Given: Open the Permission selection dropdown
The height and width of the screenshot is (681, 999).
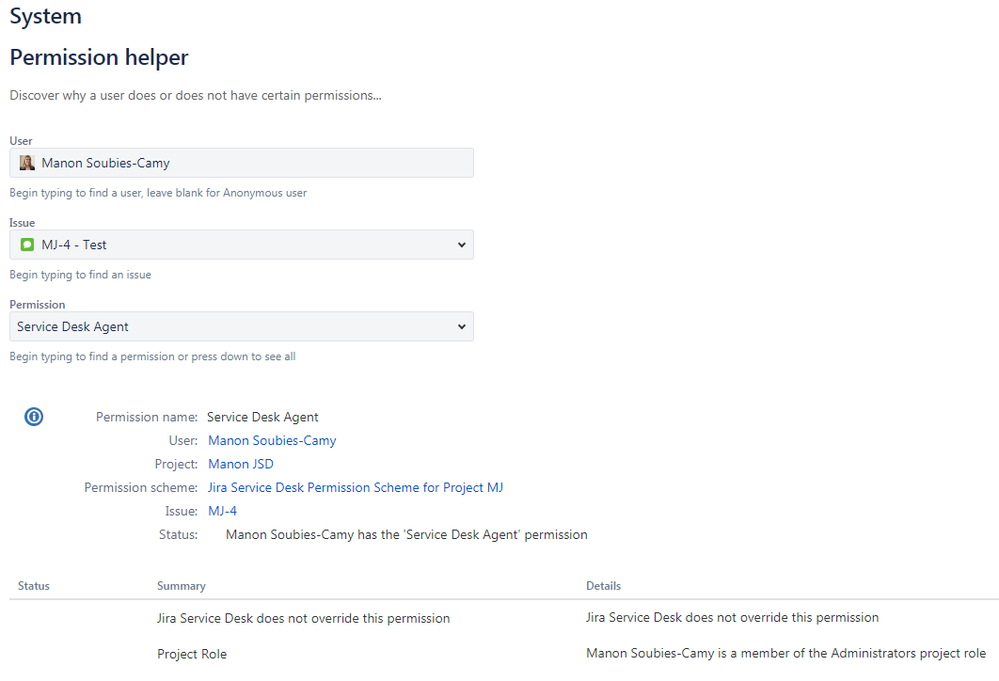Looking at the screenshot, I should (240, 326).
